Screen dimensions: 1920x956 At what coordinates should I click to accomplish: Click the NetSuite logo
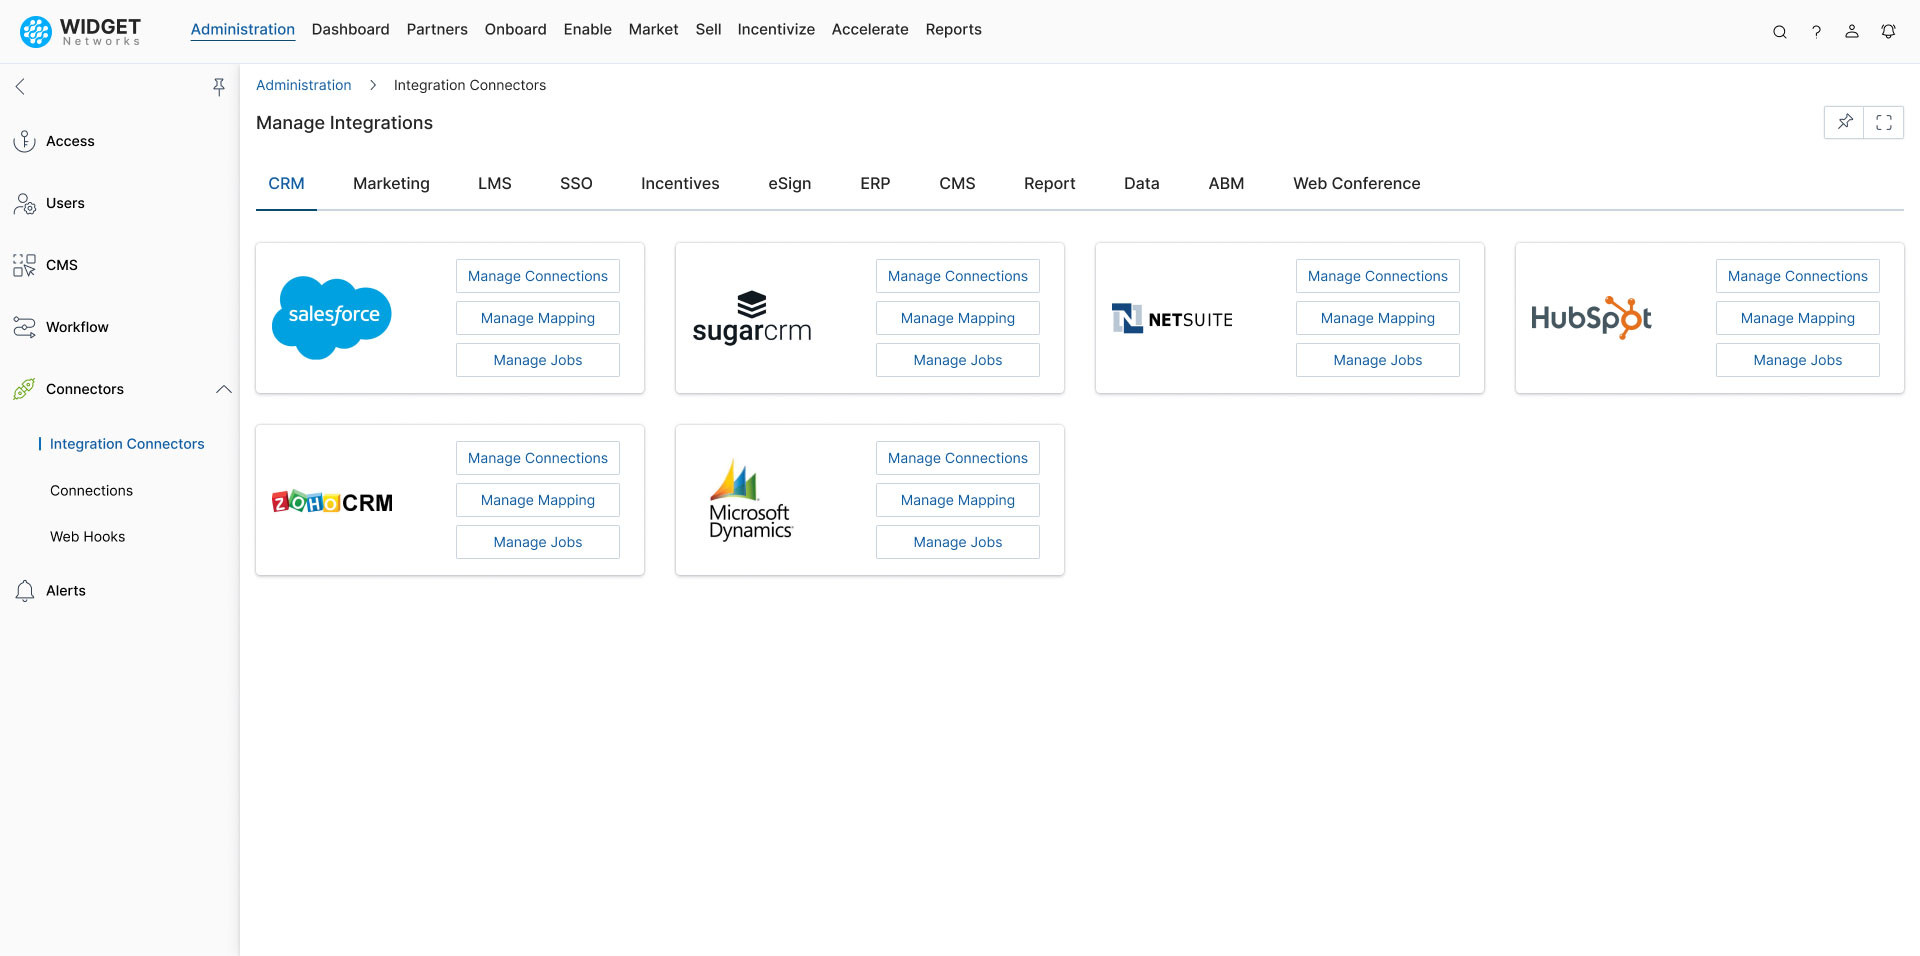click(1172, 319)
